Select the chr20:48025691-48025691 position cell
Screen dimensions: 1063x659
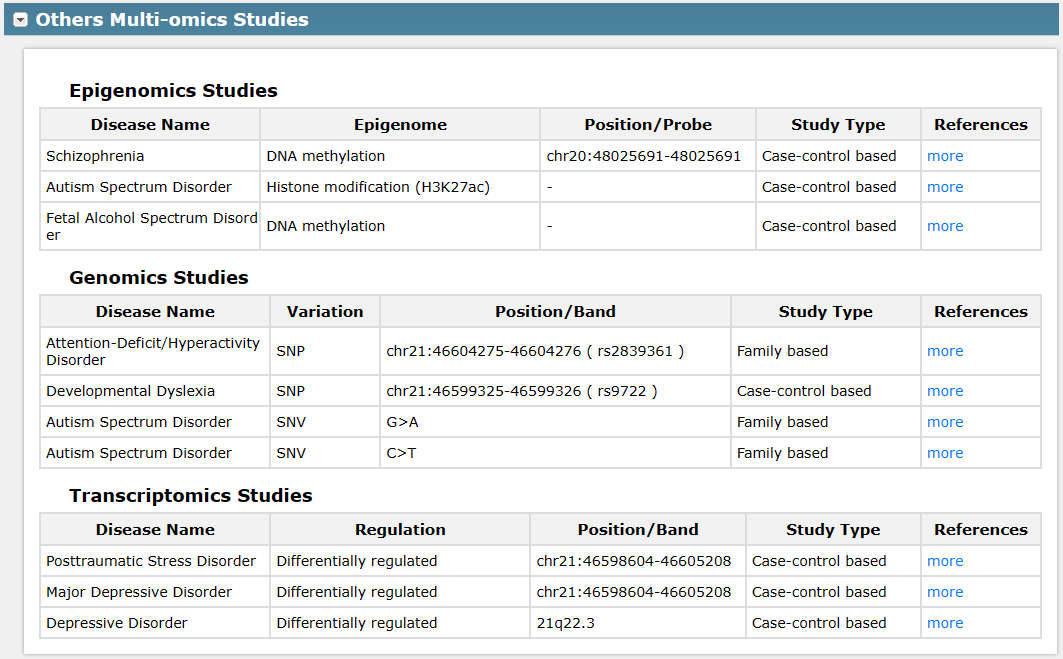[x=643, y=156]
